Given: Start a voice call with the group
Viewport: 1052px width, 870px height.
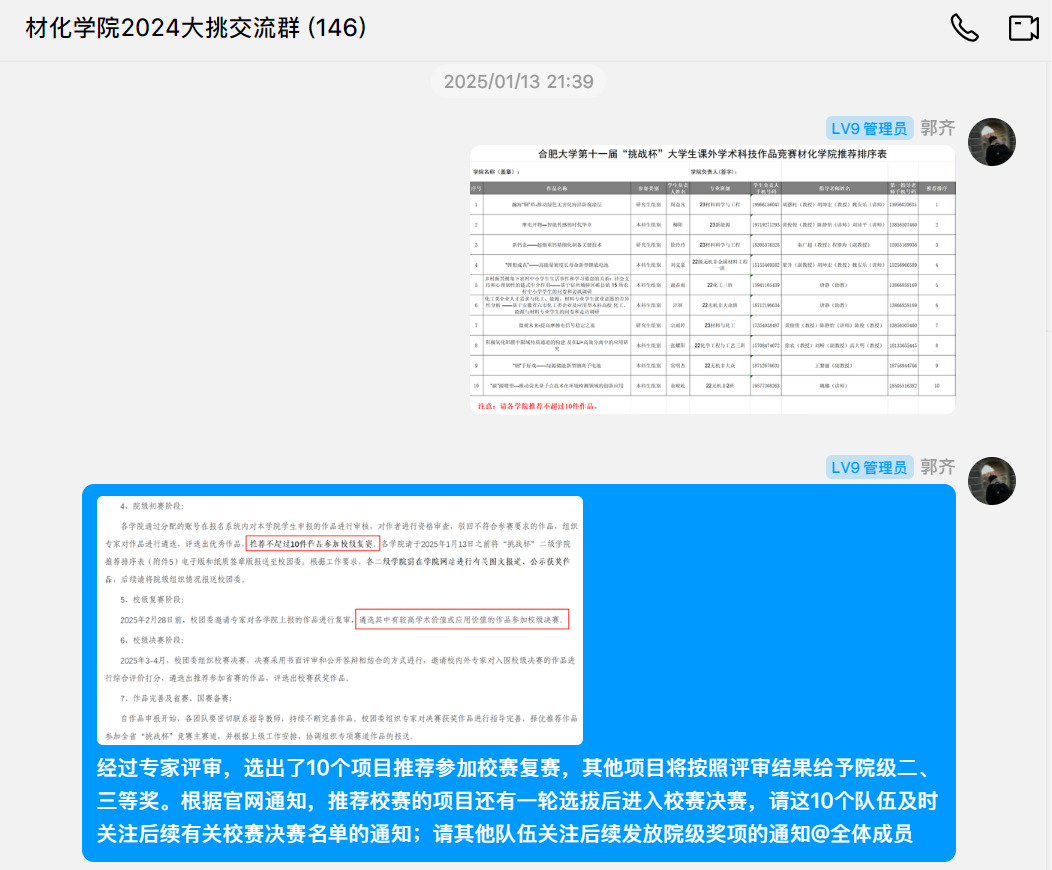Looking at the screenshot, I should [964, 28].
